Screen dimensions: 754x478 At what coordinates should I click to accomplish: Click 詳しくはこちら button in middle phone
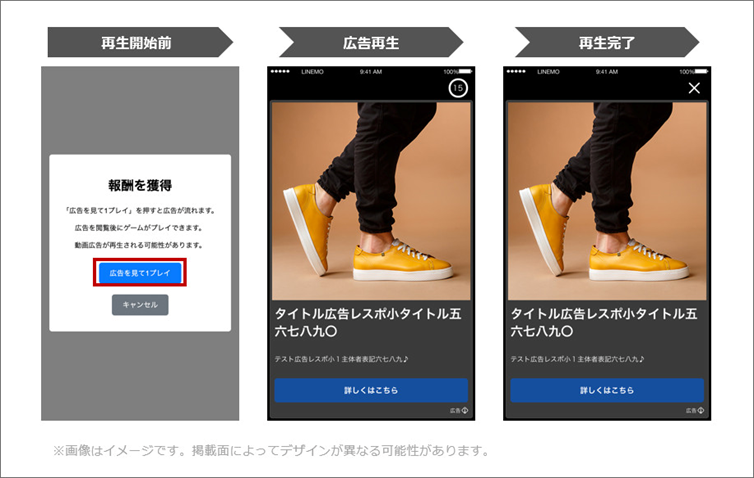coord(371,390)
